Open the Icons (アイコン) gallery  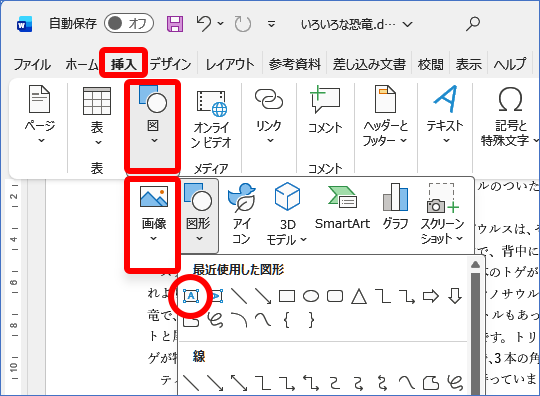point(242,214)
